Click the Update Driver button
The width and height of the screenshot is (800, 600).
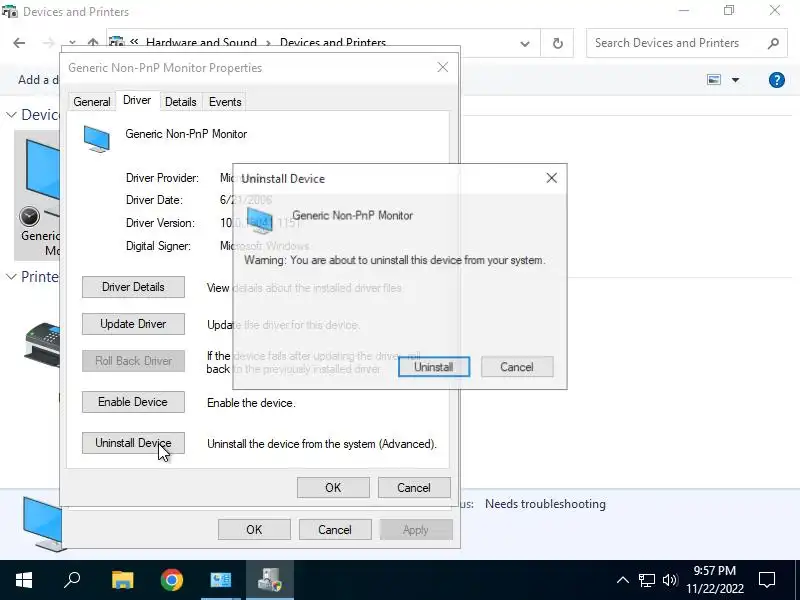point(133,324)
